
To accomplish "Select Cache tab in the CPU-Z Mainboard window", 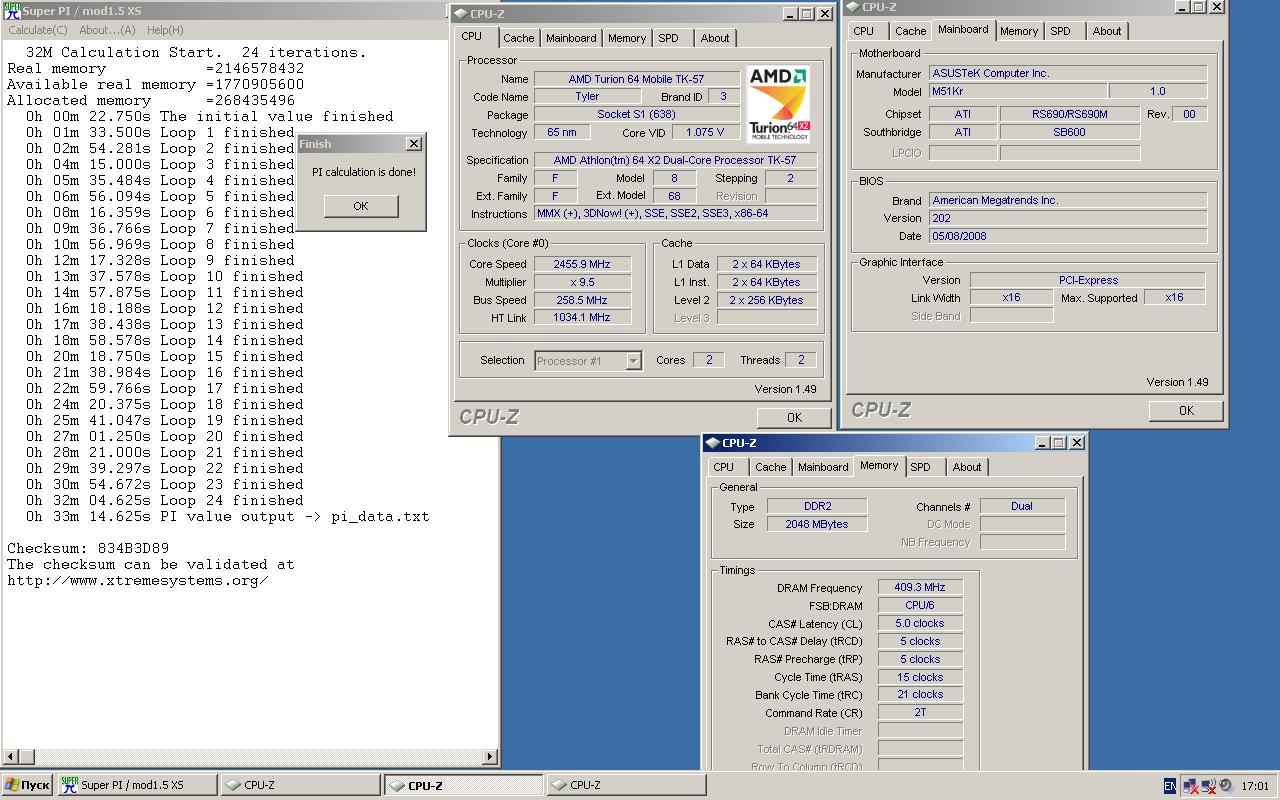I will pos(910,31).
